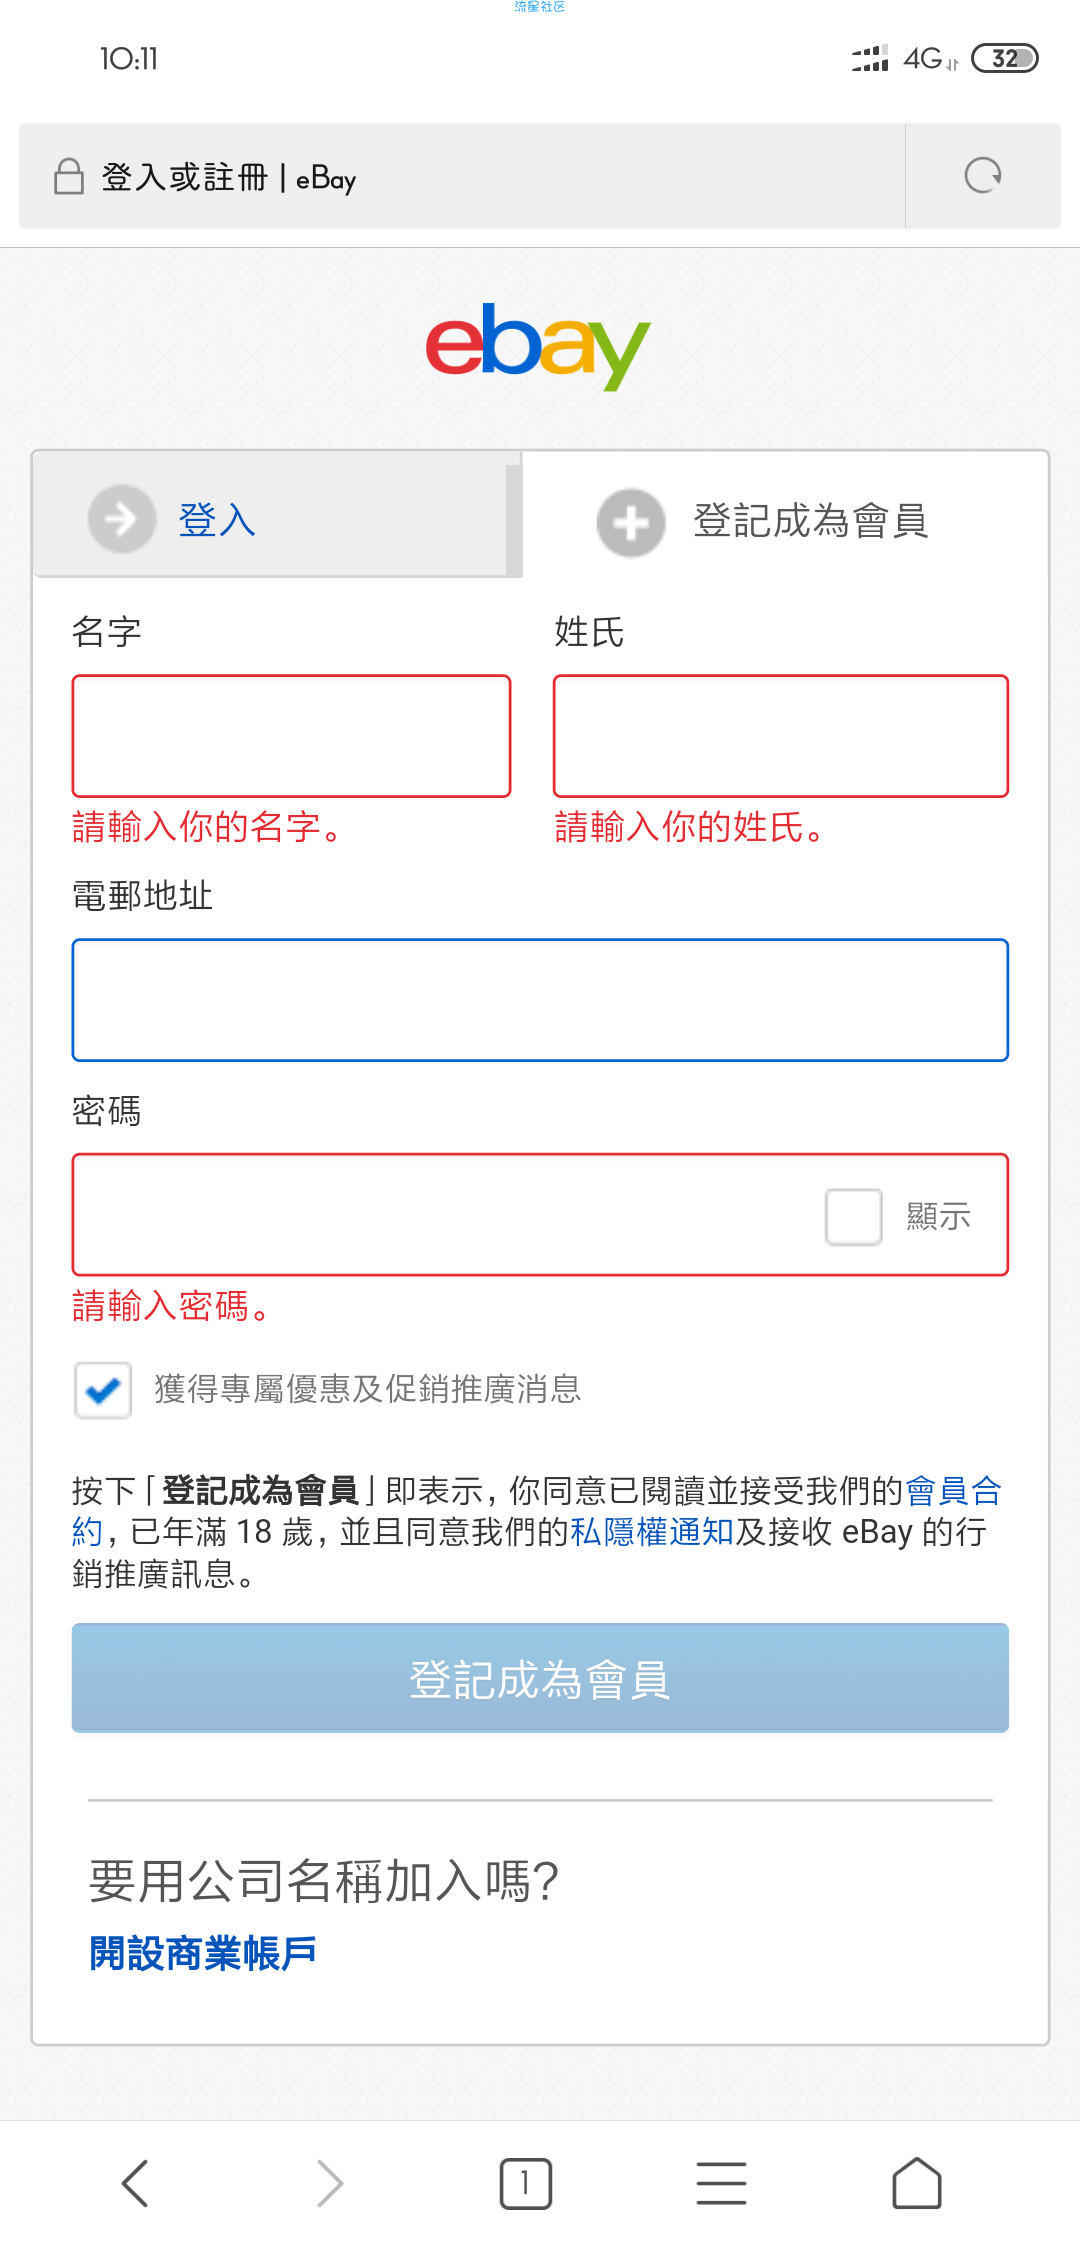Go to browser home page
This screenshot has height=2248, width=1080.
coord(916,2183)
